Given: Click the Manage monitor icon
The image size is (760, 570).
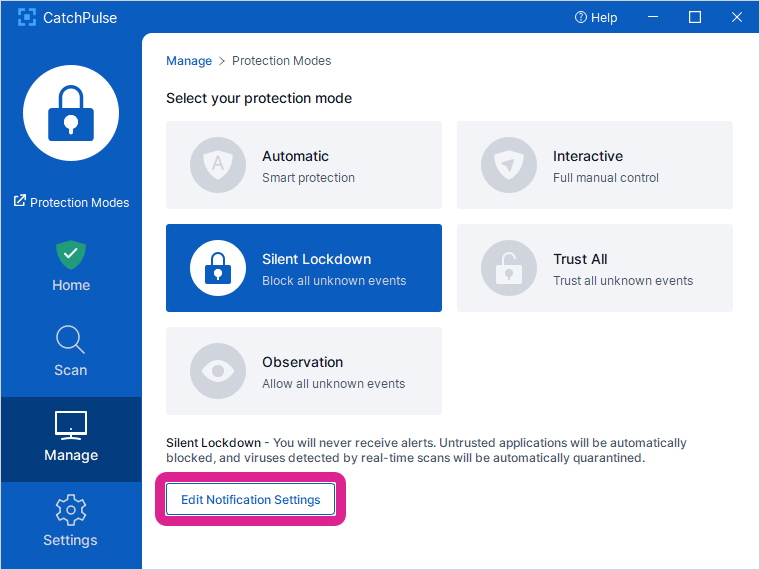Looking at the screenshot, I should (x=71, y=425).
